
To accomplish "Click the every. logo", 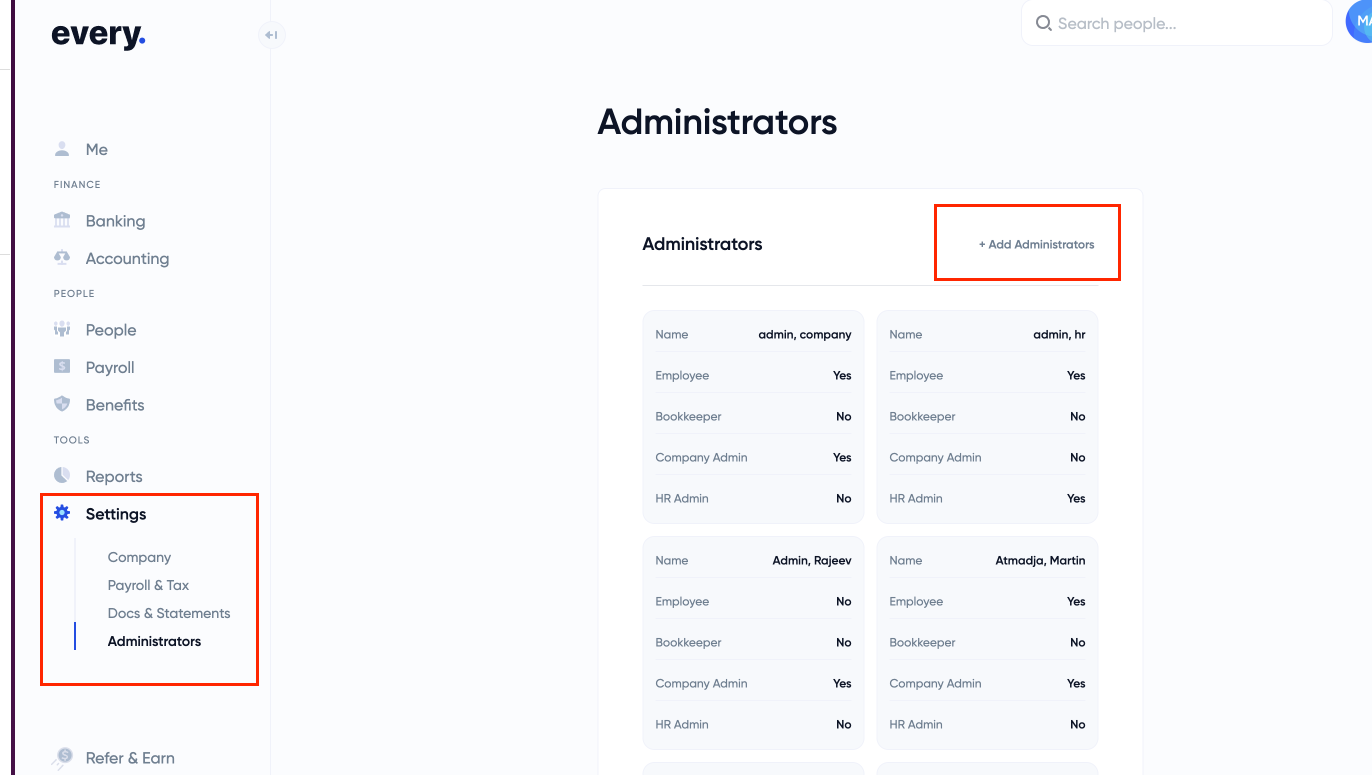I will tap(98, 35).
